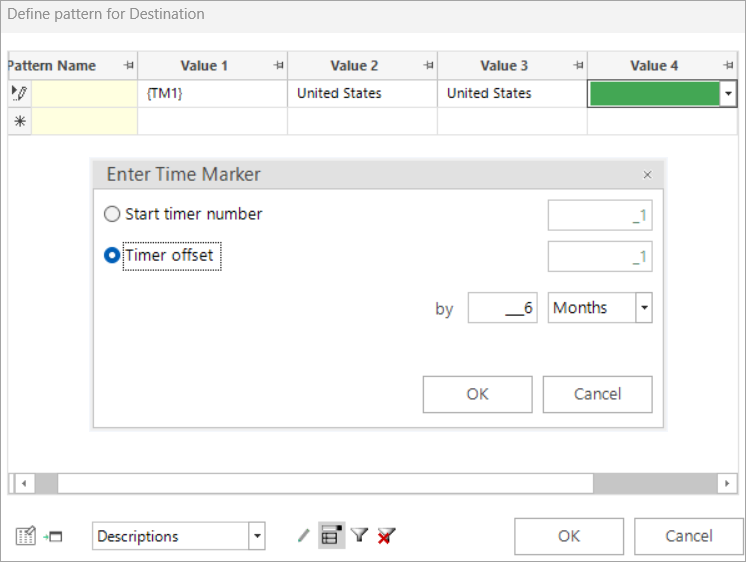The width and height of the screenshot is (746, 562).
Task: Click the green pencil edit icon
Action: click(304, 536)
